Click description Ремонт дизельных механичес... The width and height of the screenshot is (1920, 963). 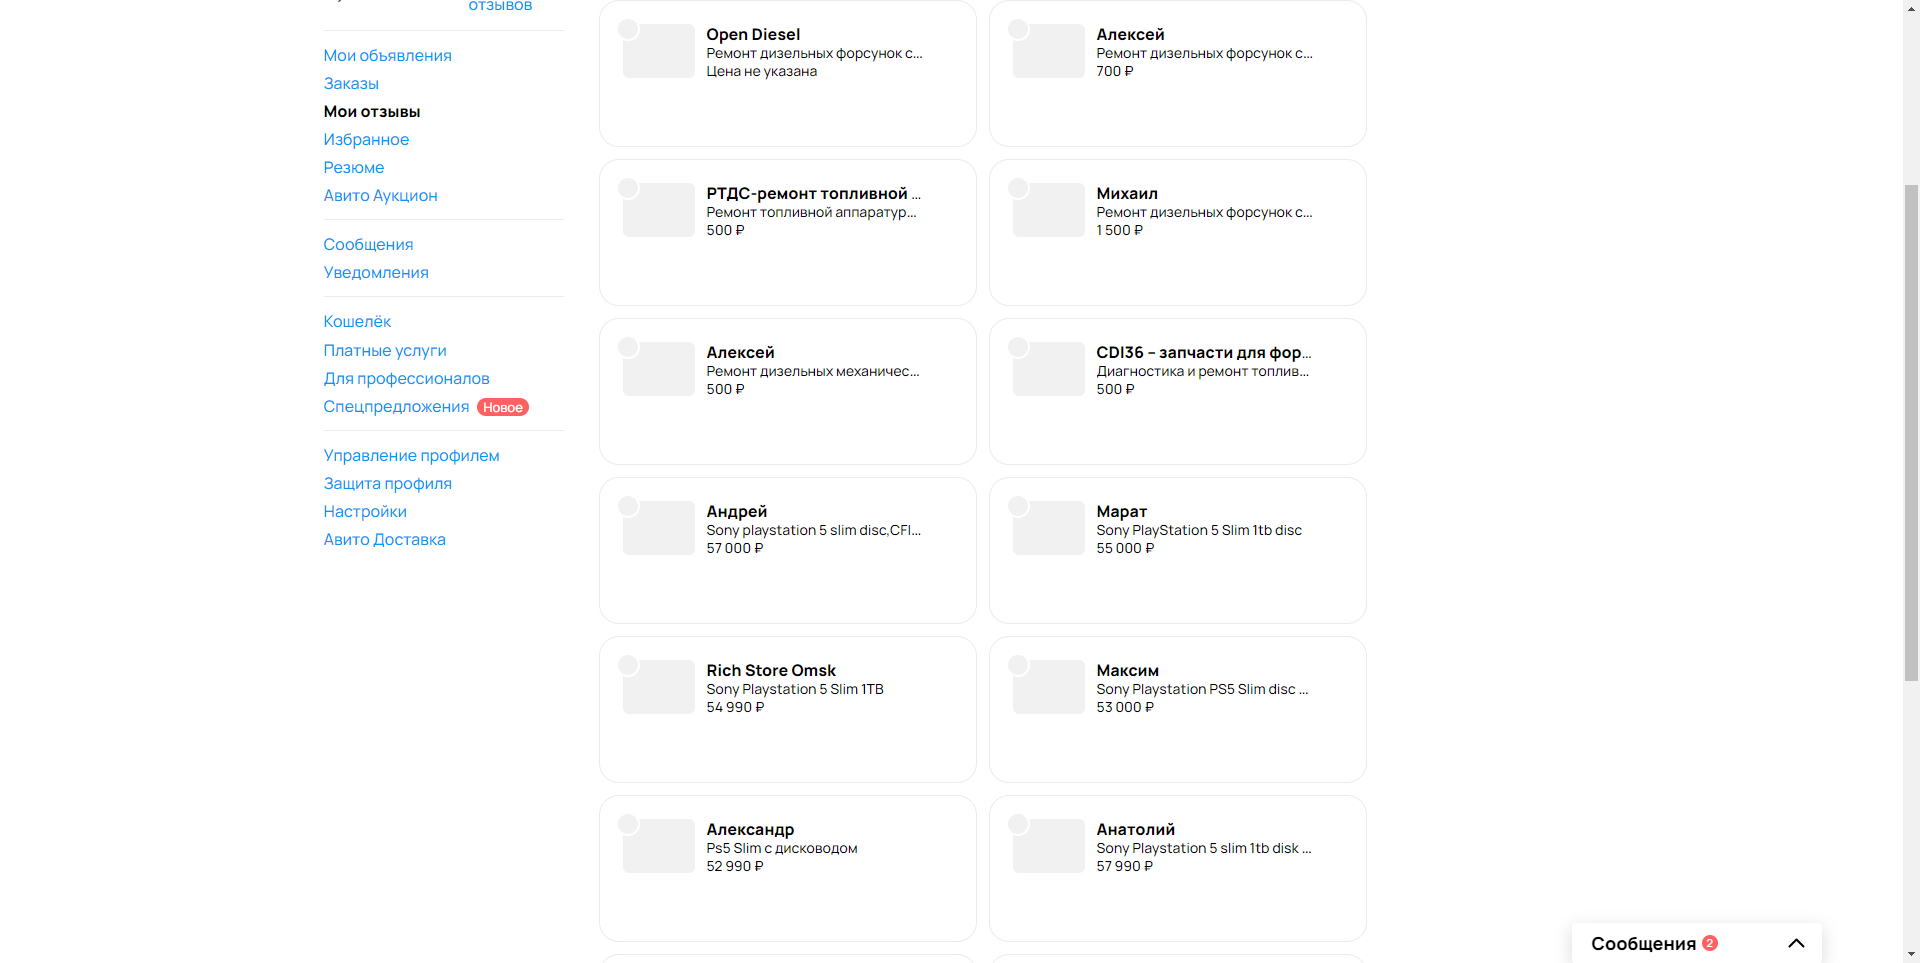(813, 372)
